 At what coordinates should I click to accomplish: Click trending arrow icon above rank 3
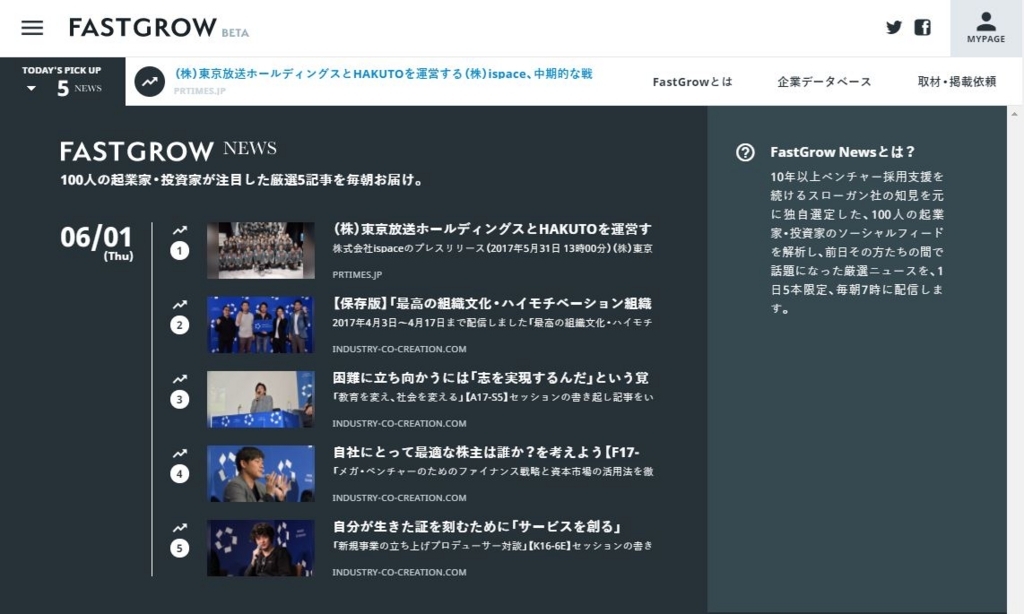[180, 380]
